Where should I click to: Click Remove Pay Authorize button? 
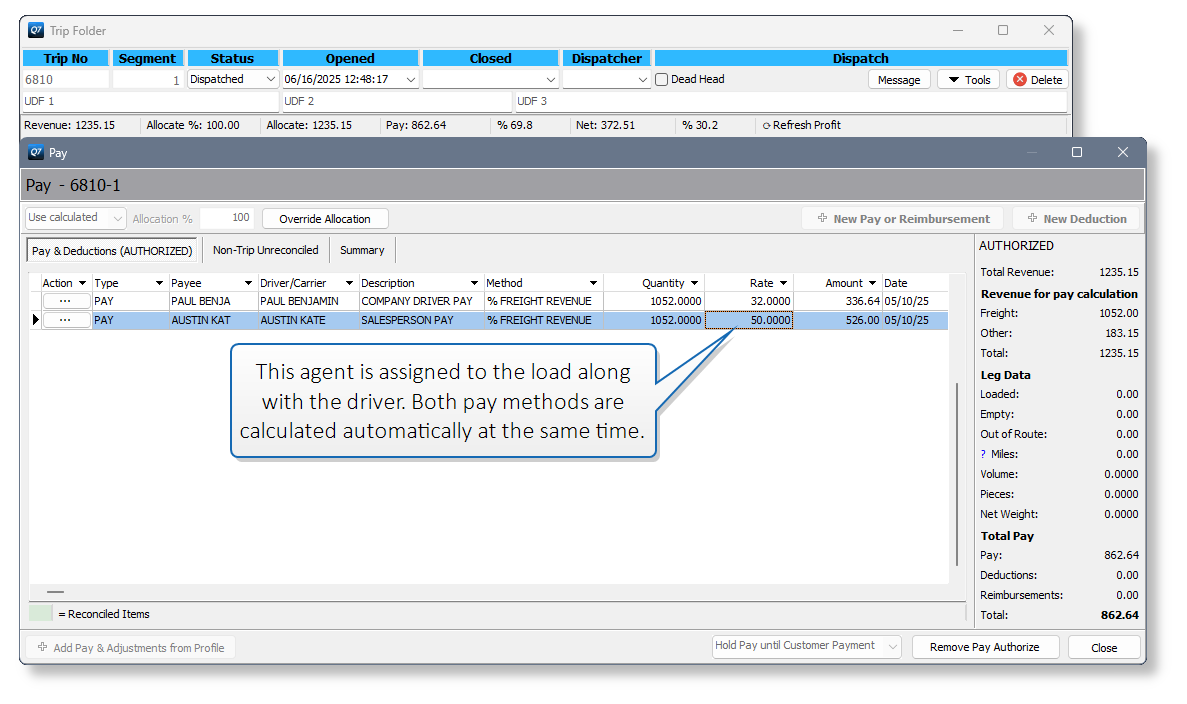pyautogui.click(x=984, y=647)
